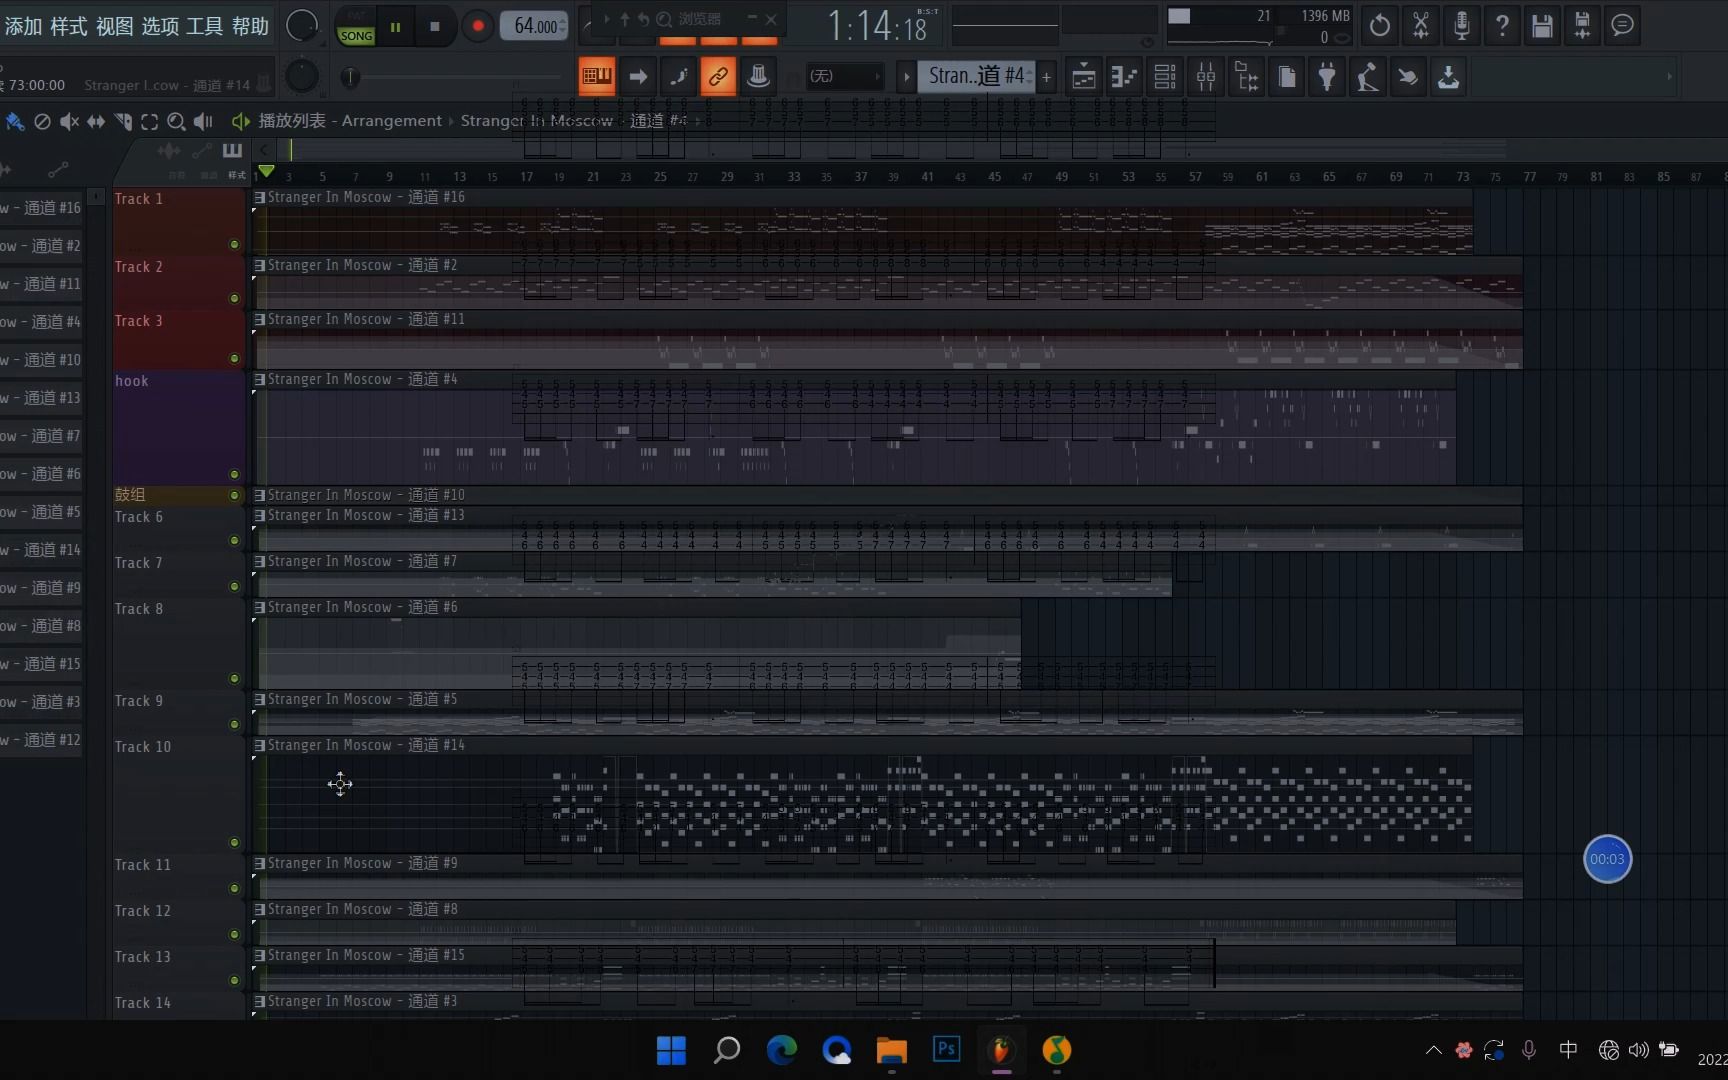Toggle typing keyboard to piano icon
Image resolution: width=1728 pixels, height=1080 pixels.
(597, 76)
